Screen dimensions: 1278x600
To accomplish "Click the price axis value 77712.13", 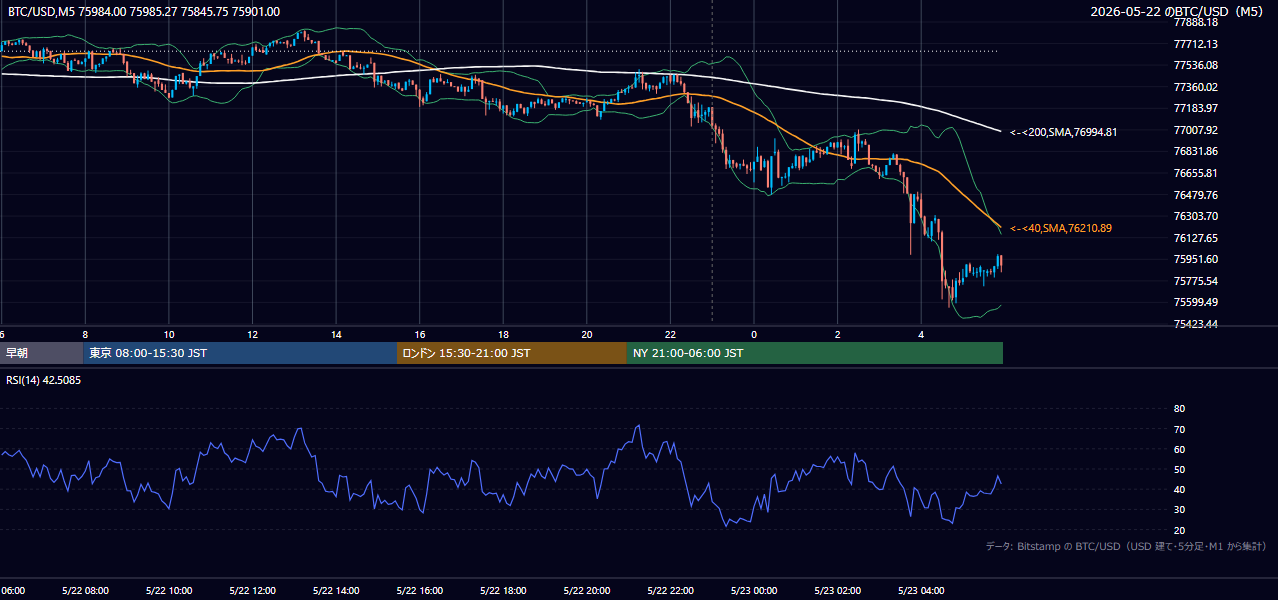I will (1196, 44).
